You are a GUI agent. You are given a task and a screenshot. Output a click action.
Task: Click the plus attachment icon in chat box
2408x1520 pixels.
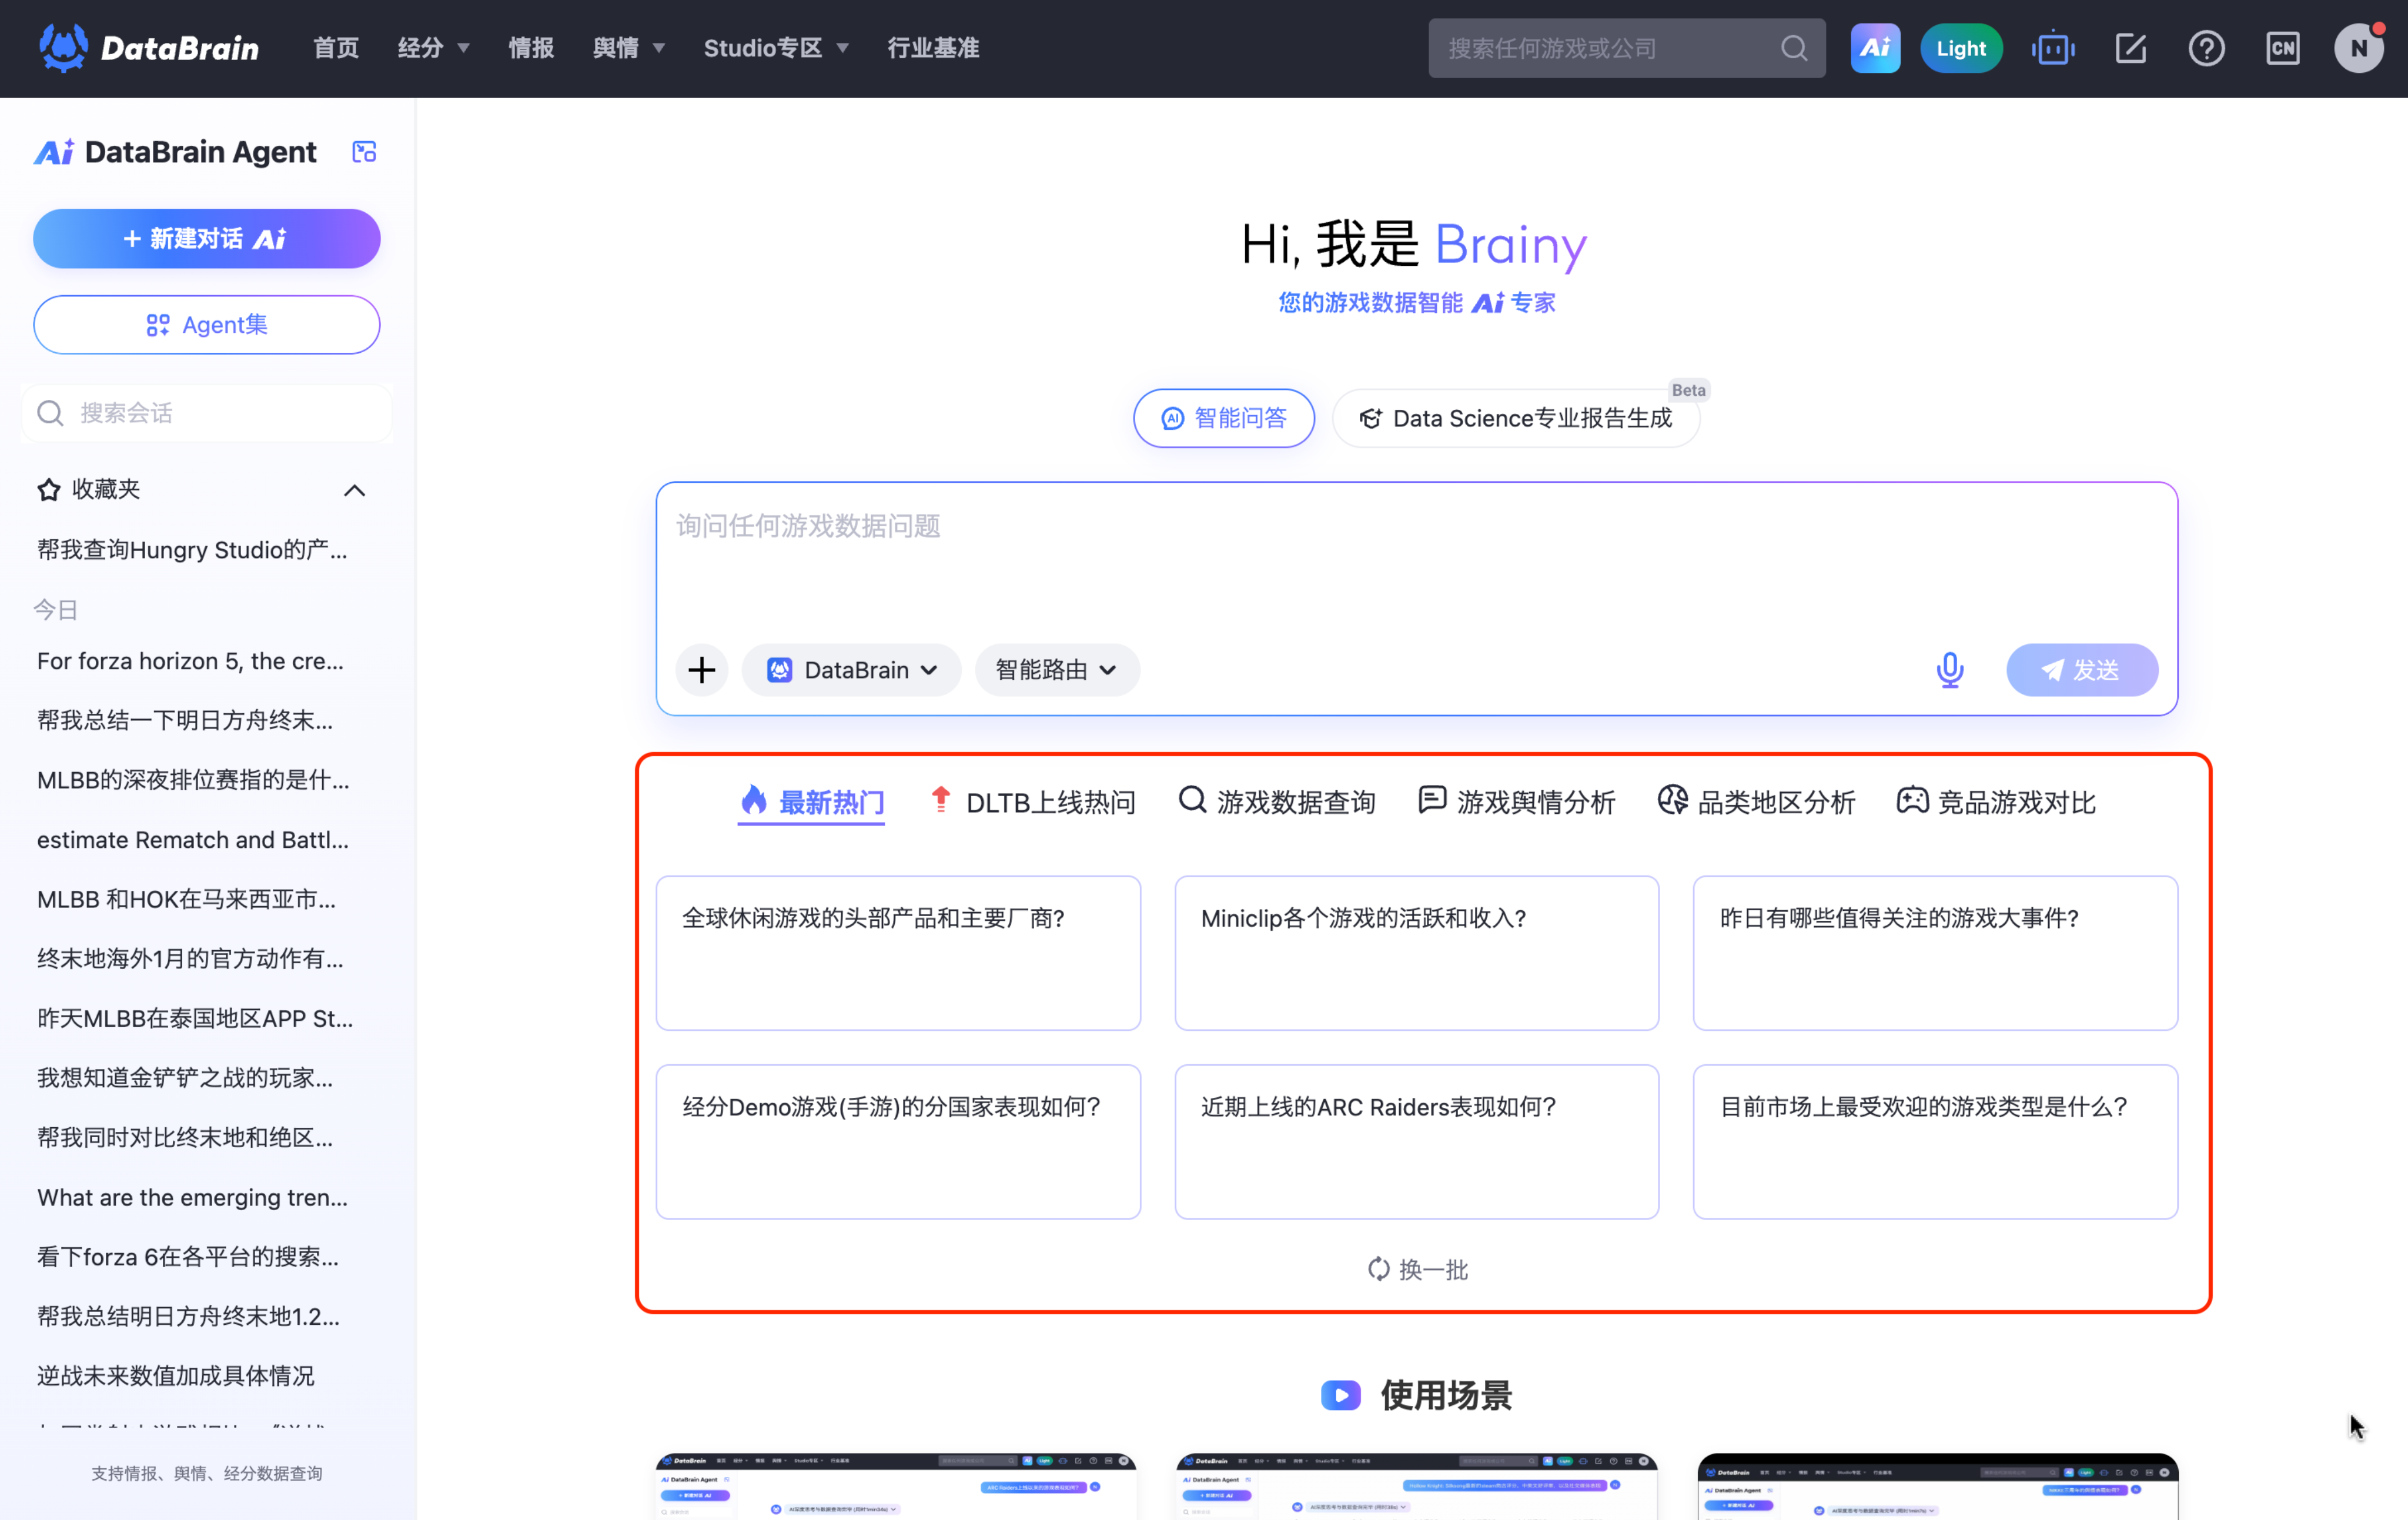pyautogui.click(x=702, y=670)
